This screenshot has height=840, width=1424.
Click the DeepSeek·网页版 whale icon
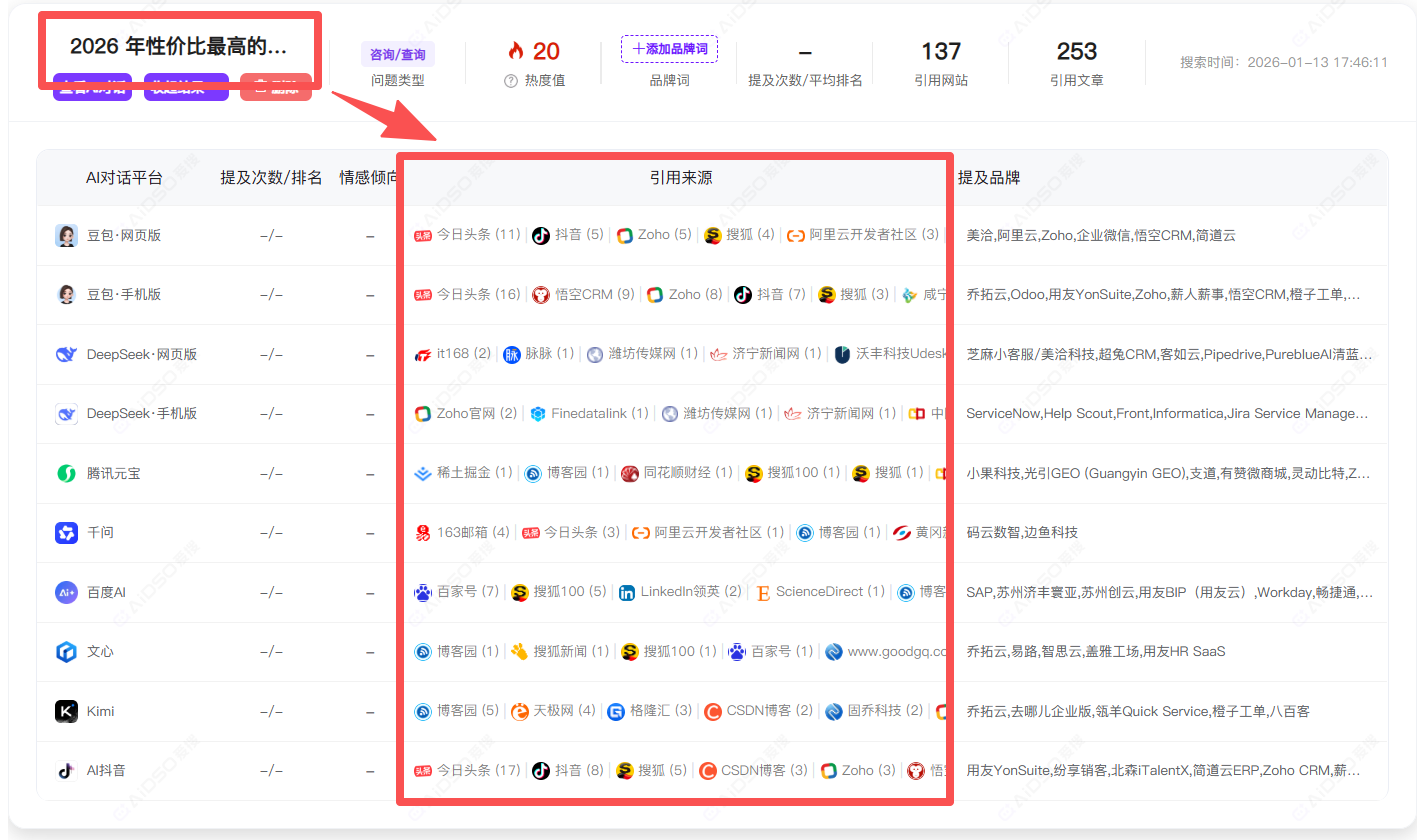[66, 354]
